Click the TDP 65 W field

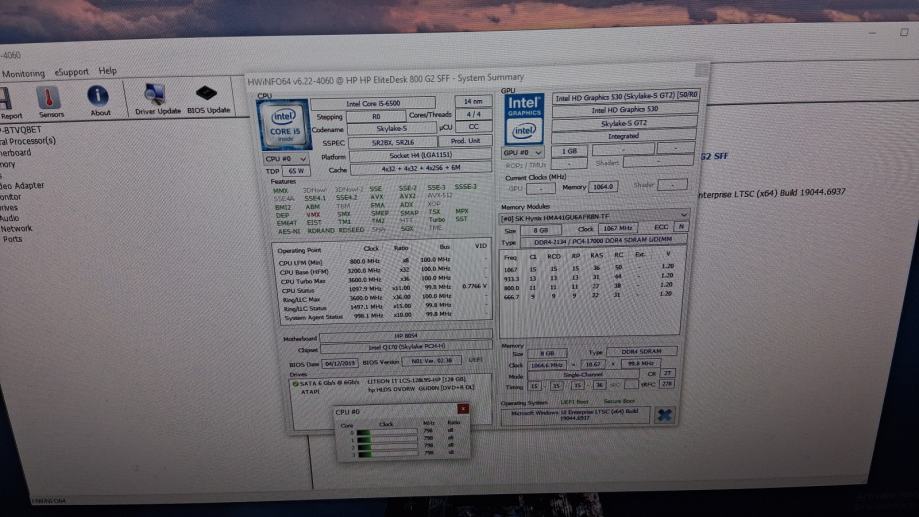[297, 171]
